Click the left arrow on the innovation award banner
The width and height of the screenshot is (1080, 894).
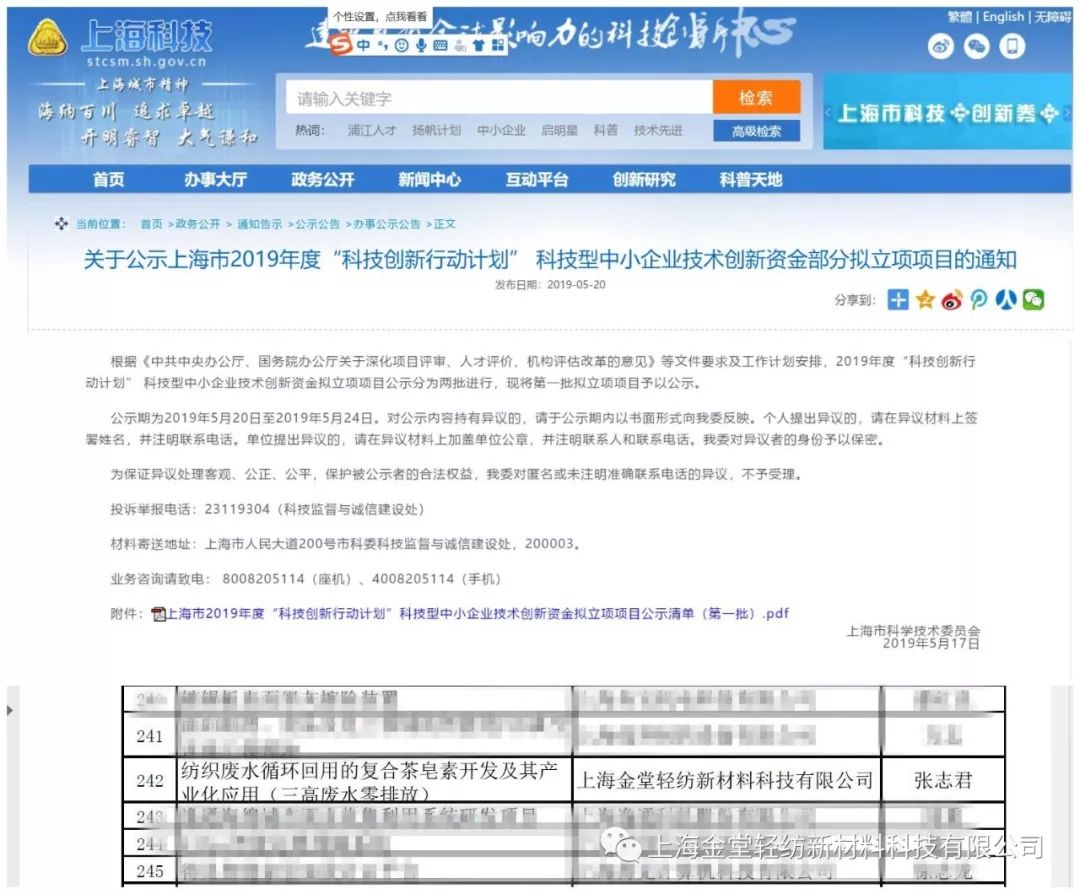[x=828, y=113]
